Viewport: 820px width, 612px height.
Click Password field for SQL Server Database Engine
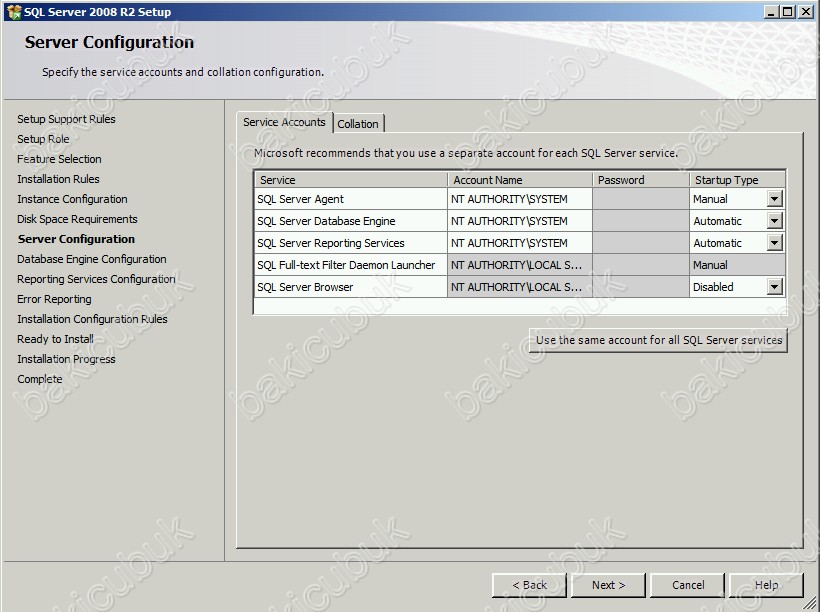click(x=641, y=221)
